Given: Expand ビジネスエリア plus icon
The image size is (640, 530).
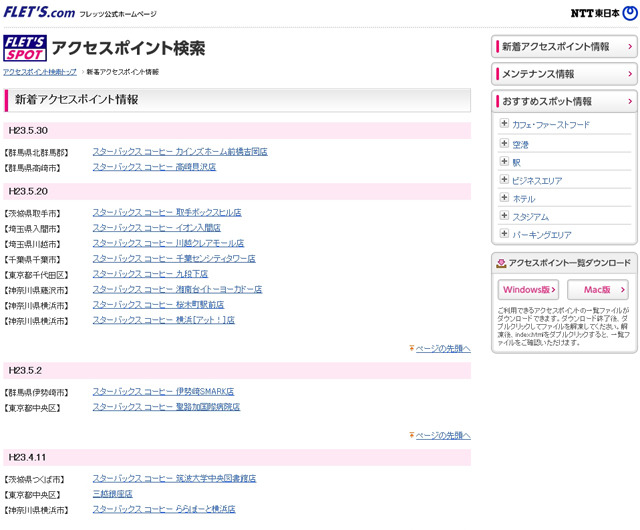Looking at the screenshot, I should 504,179.
